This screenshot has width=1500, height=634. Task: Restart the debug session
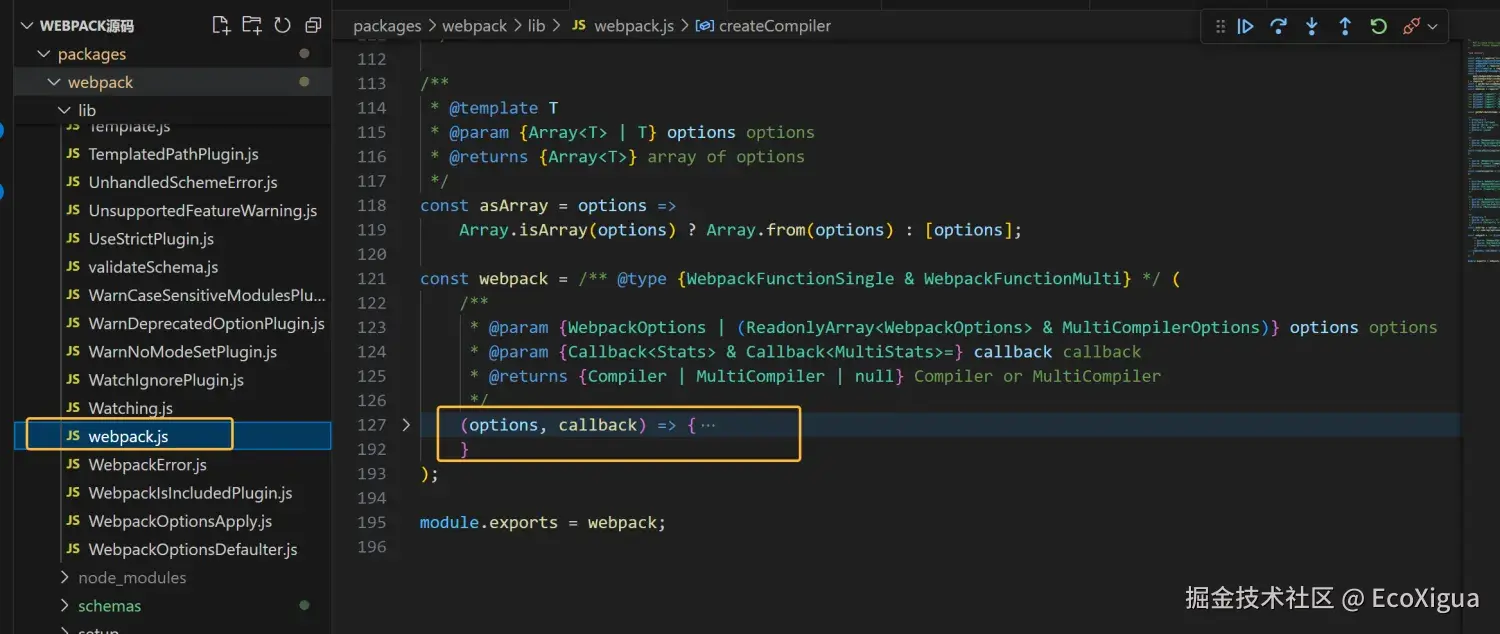point(1378,27)
